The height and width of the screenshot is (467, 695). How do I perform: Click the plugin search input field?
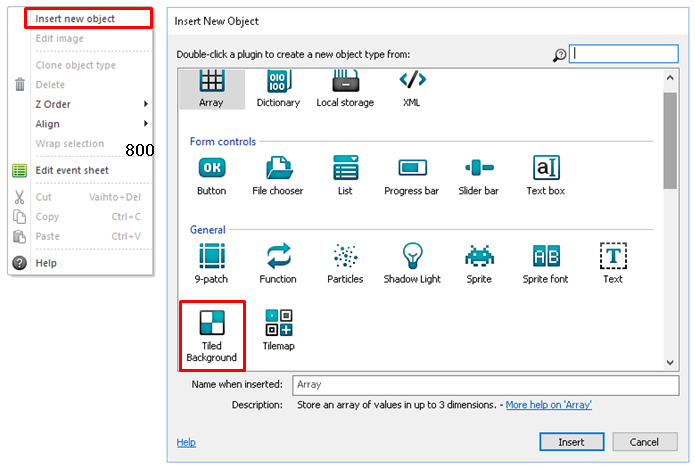[623, 54]
